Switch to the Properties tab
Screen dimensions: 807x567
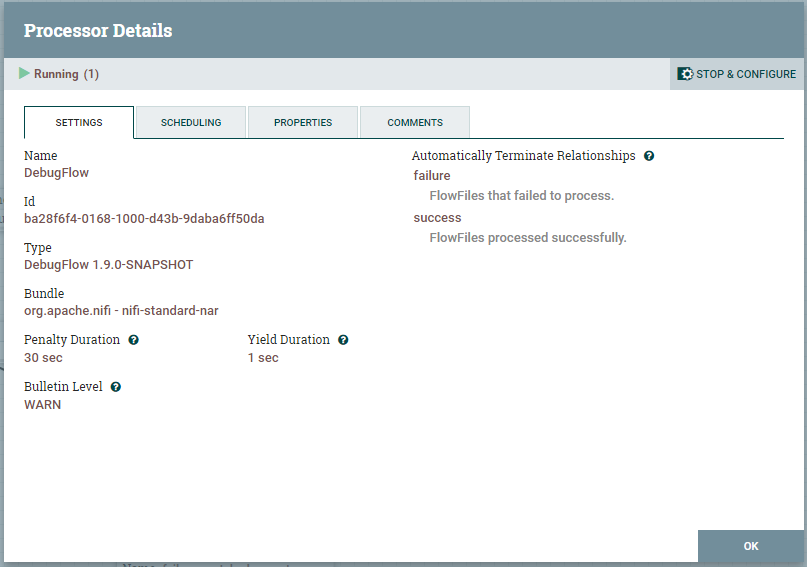(303, 122)
